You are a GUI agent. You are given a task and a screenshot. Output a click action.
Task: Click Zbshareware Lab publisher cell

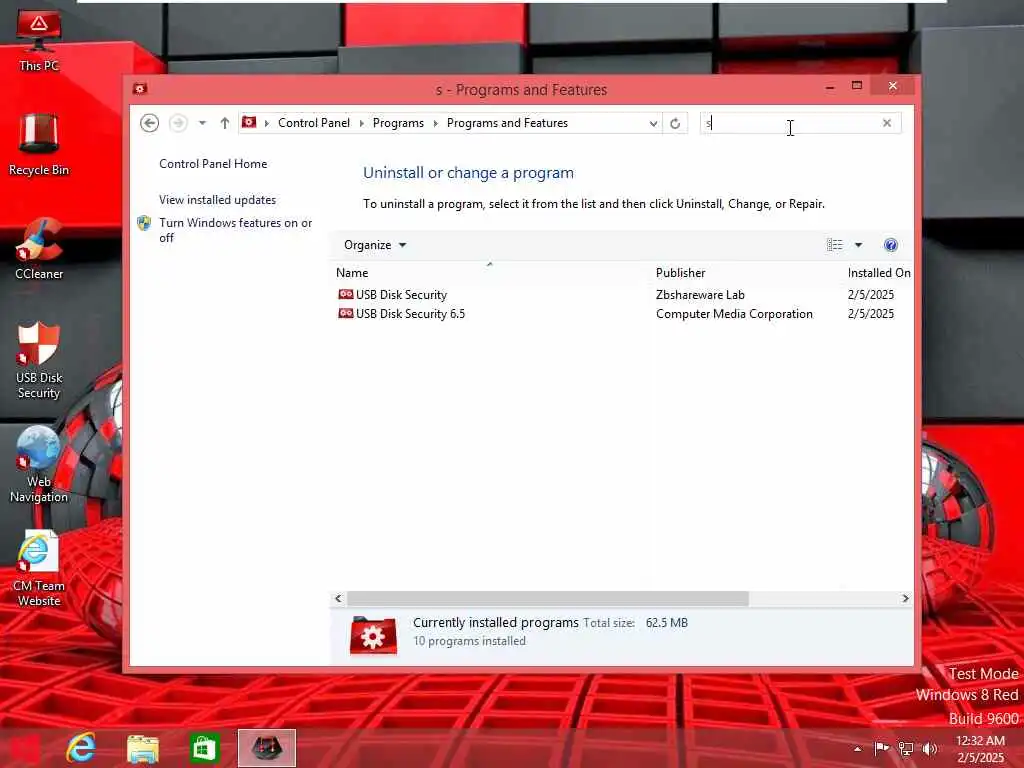pos(700,295)
